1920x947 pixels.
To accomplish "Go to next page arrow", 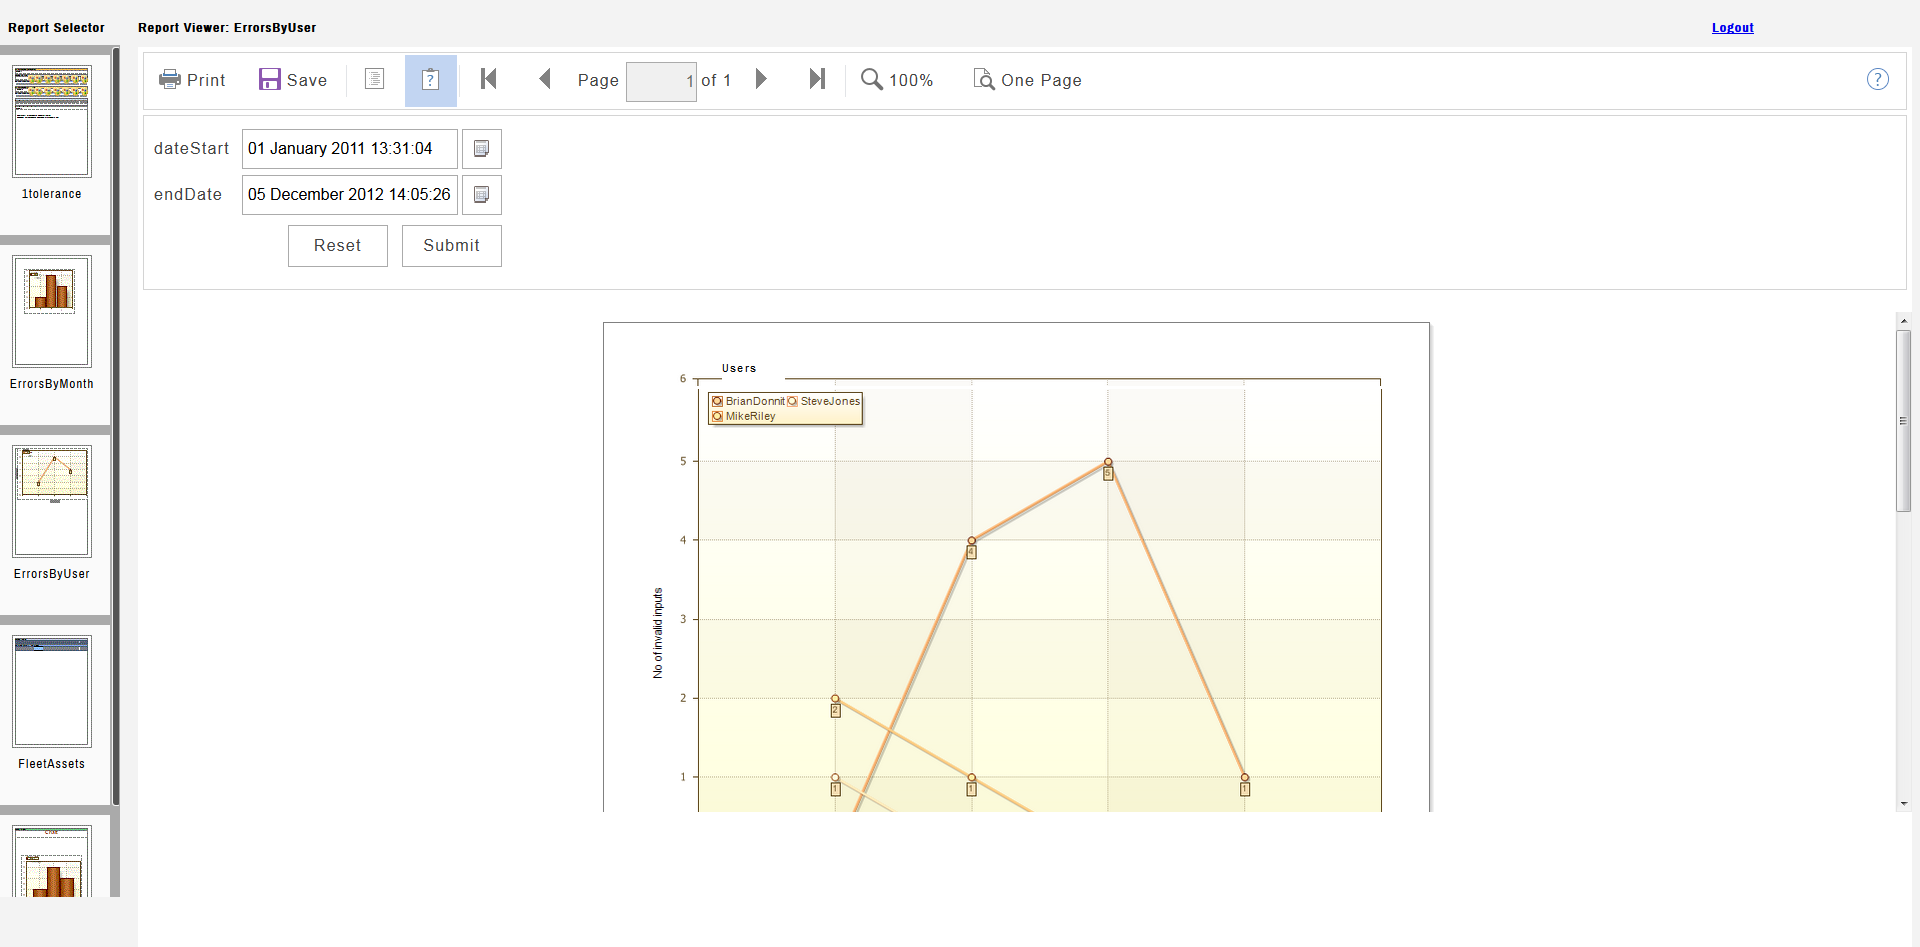I will coord(761,79).
